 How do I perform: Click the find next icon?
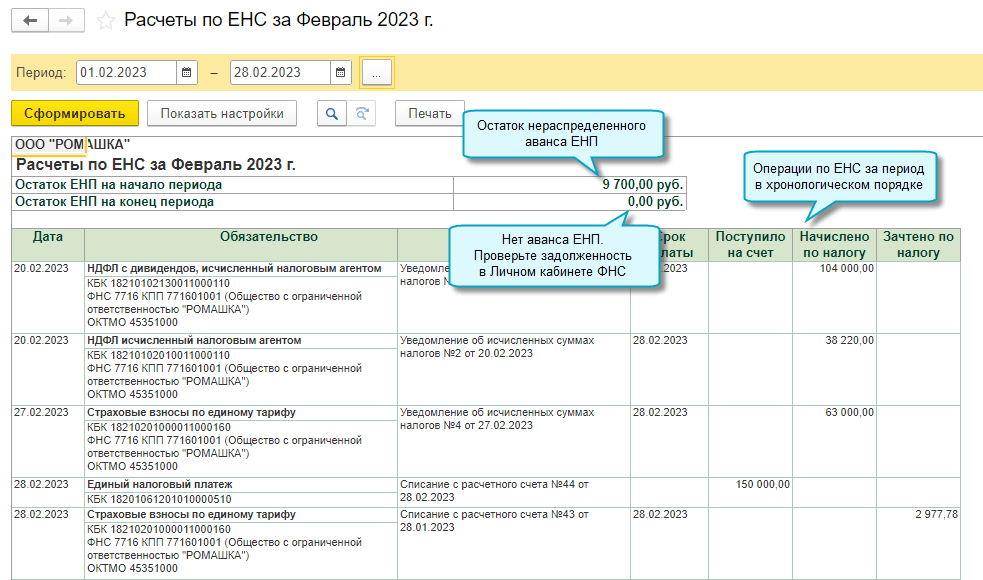click(x=362, y=113)
